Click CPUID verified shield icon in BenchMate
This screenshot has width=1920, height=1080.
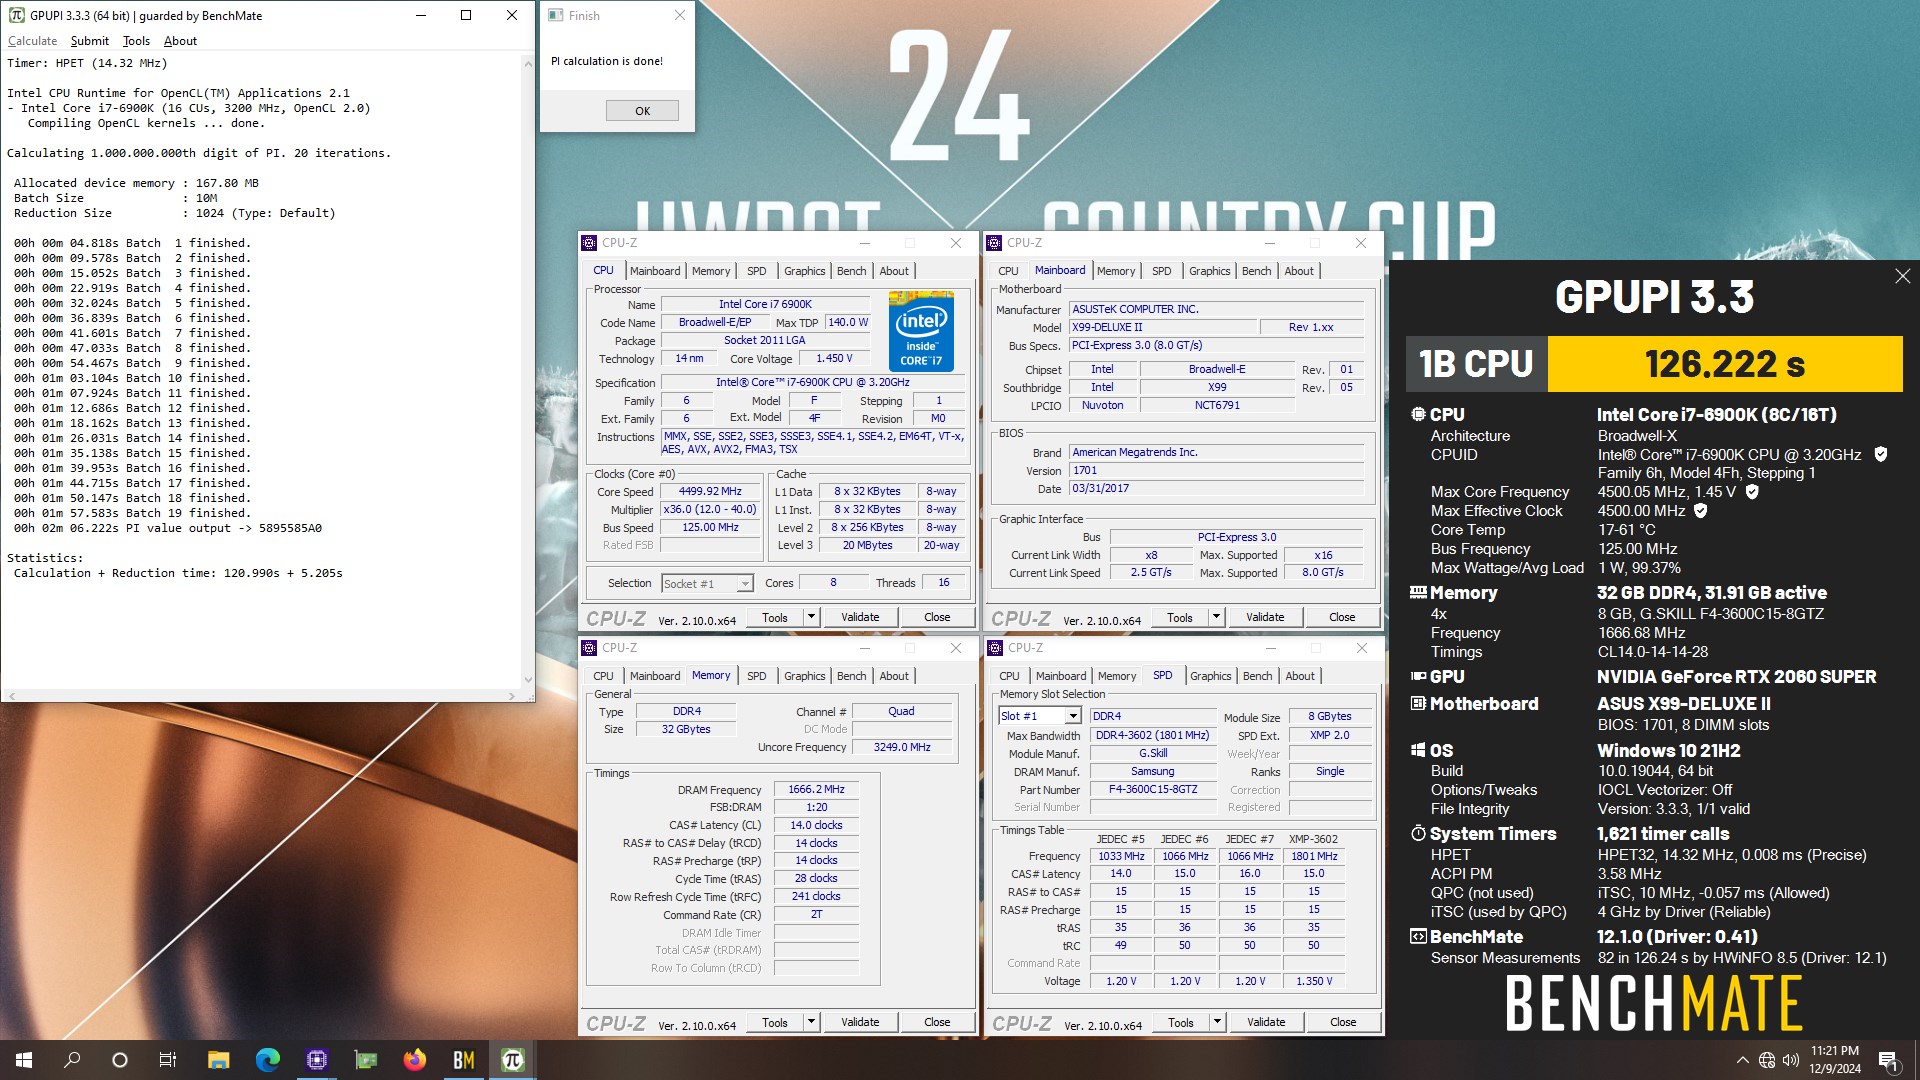pos(1880,454)
